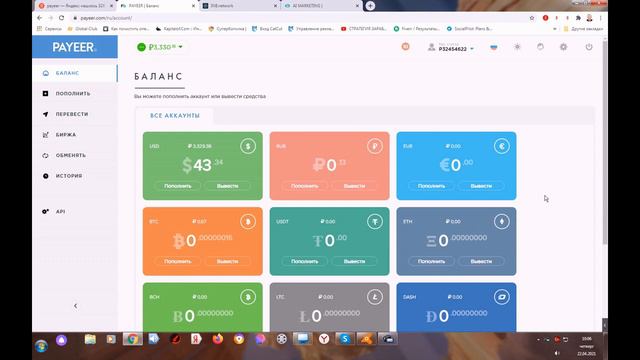This screenshot has width=640, height=360.
Task: Click the bitcoin icon on BTC card
Action: pos(248,222)
